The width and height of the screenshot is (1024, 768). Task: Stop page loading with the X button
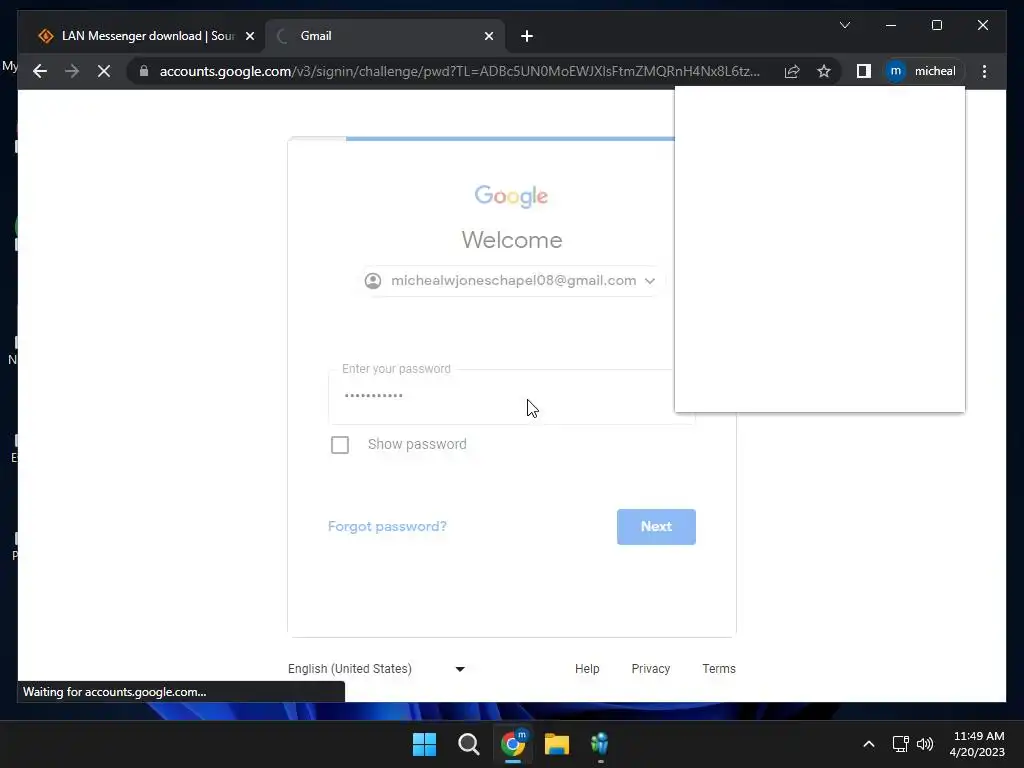point(104,71)
